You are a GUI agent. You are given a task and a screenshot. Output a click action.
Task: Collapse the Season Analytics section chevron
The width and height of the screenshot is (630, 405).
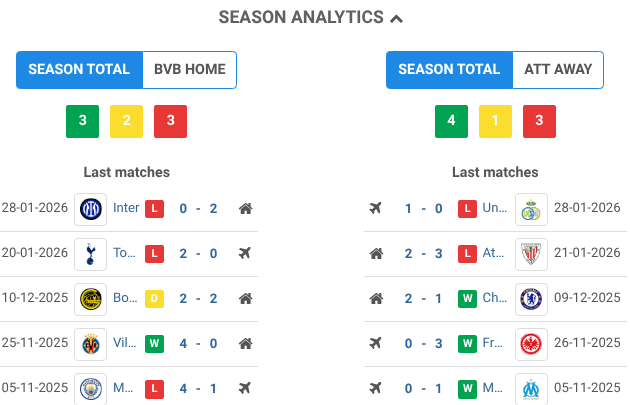click(397, 18)
